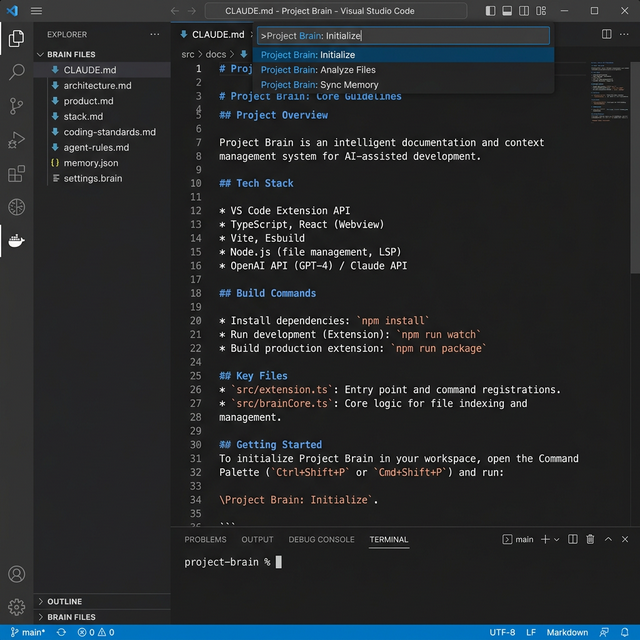Open the hamburger application menu
Image resolution: width=640 pixels, height=640 pixels.
(x=36, y=11)
